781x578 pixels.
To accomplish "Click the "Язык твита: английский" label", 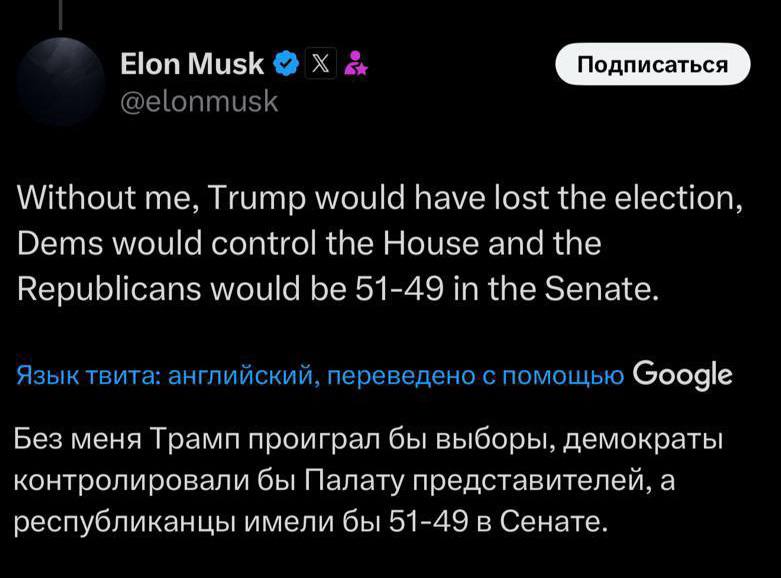I will [166, 376].
